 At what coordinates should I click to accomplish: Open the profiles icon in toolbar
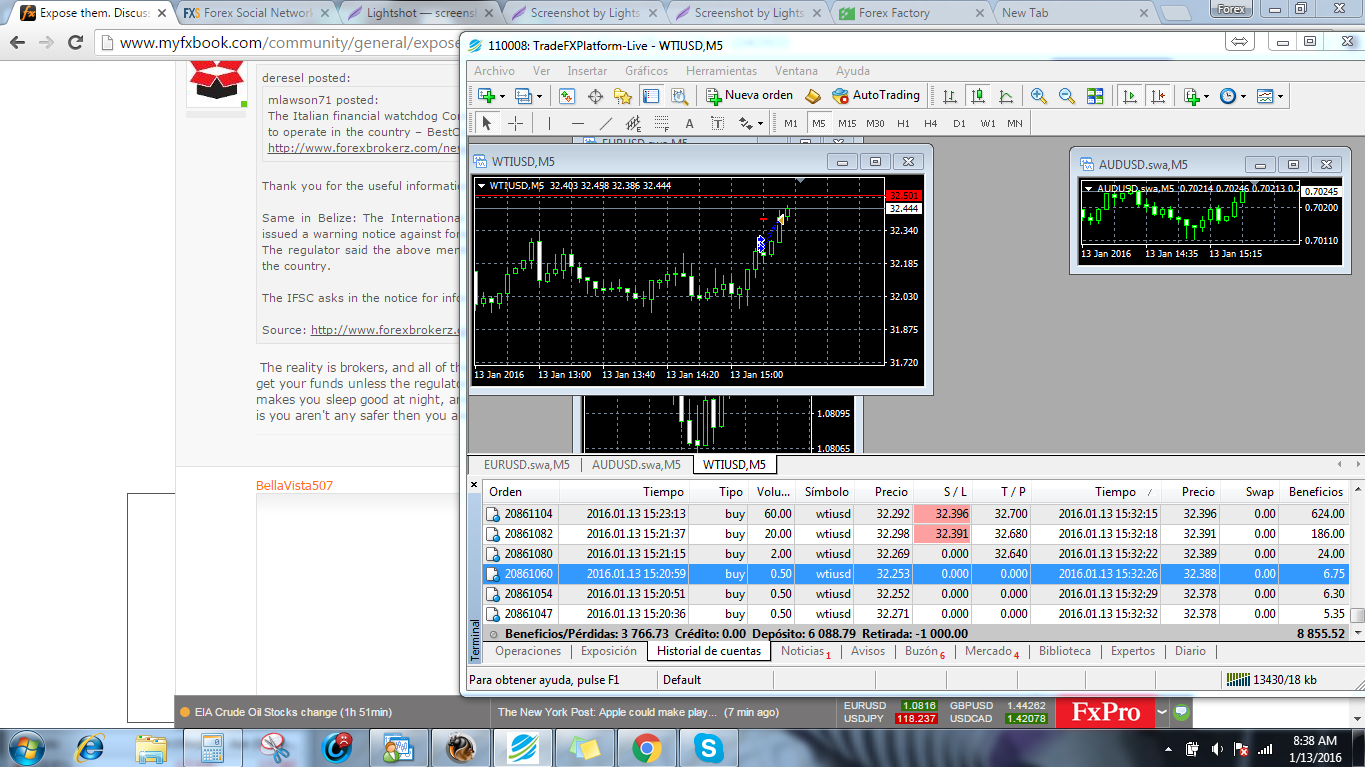click(x=523, y=96)
